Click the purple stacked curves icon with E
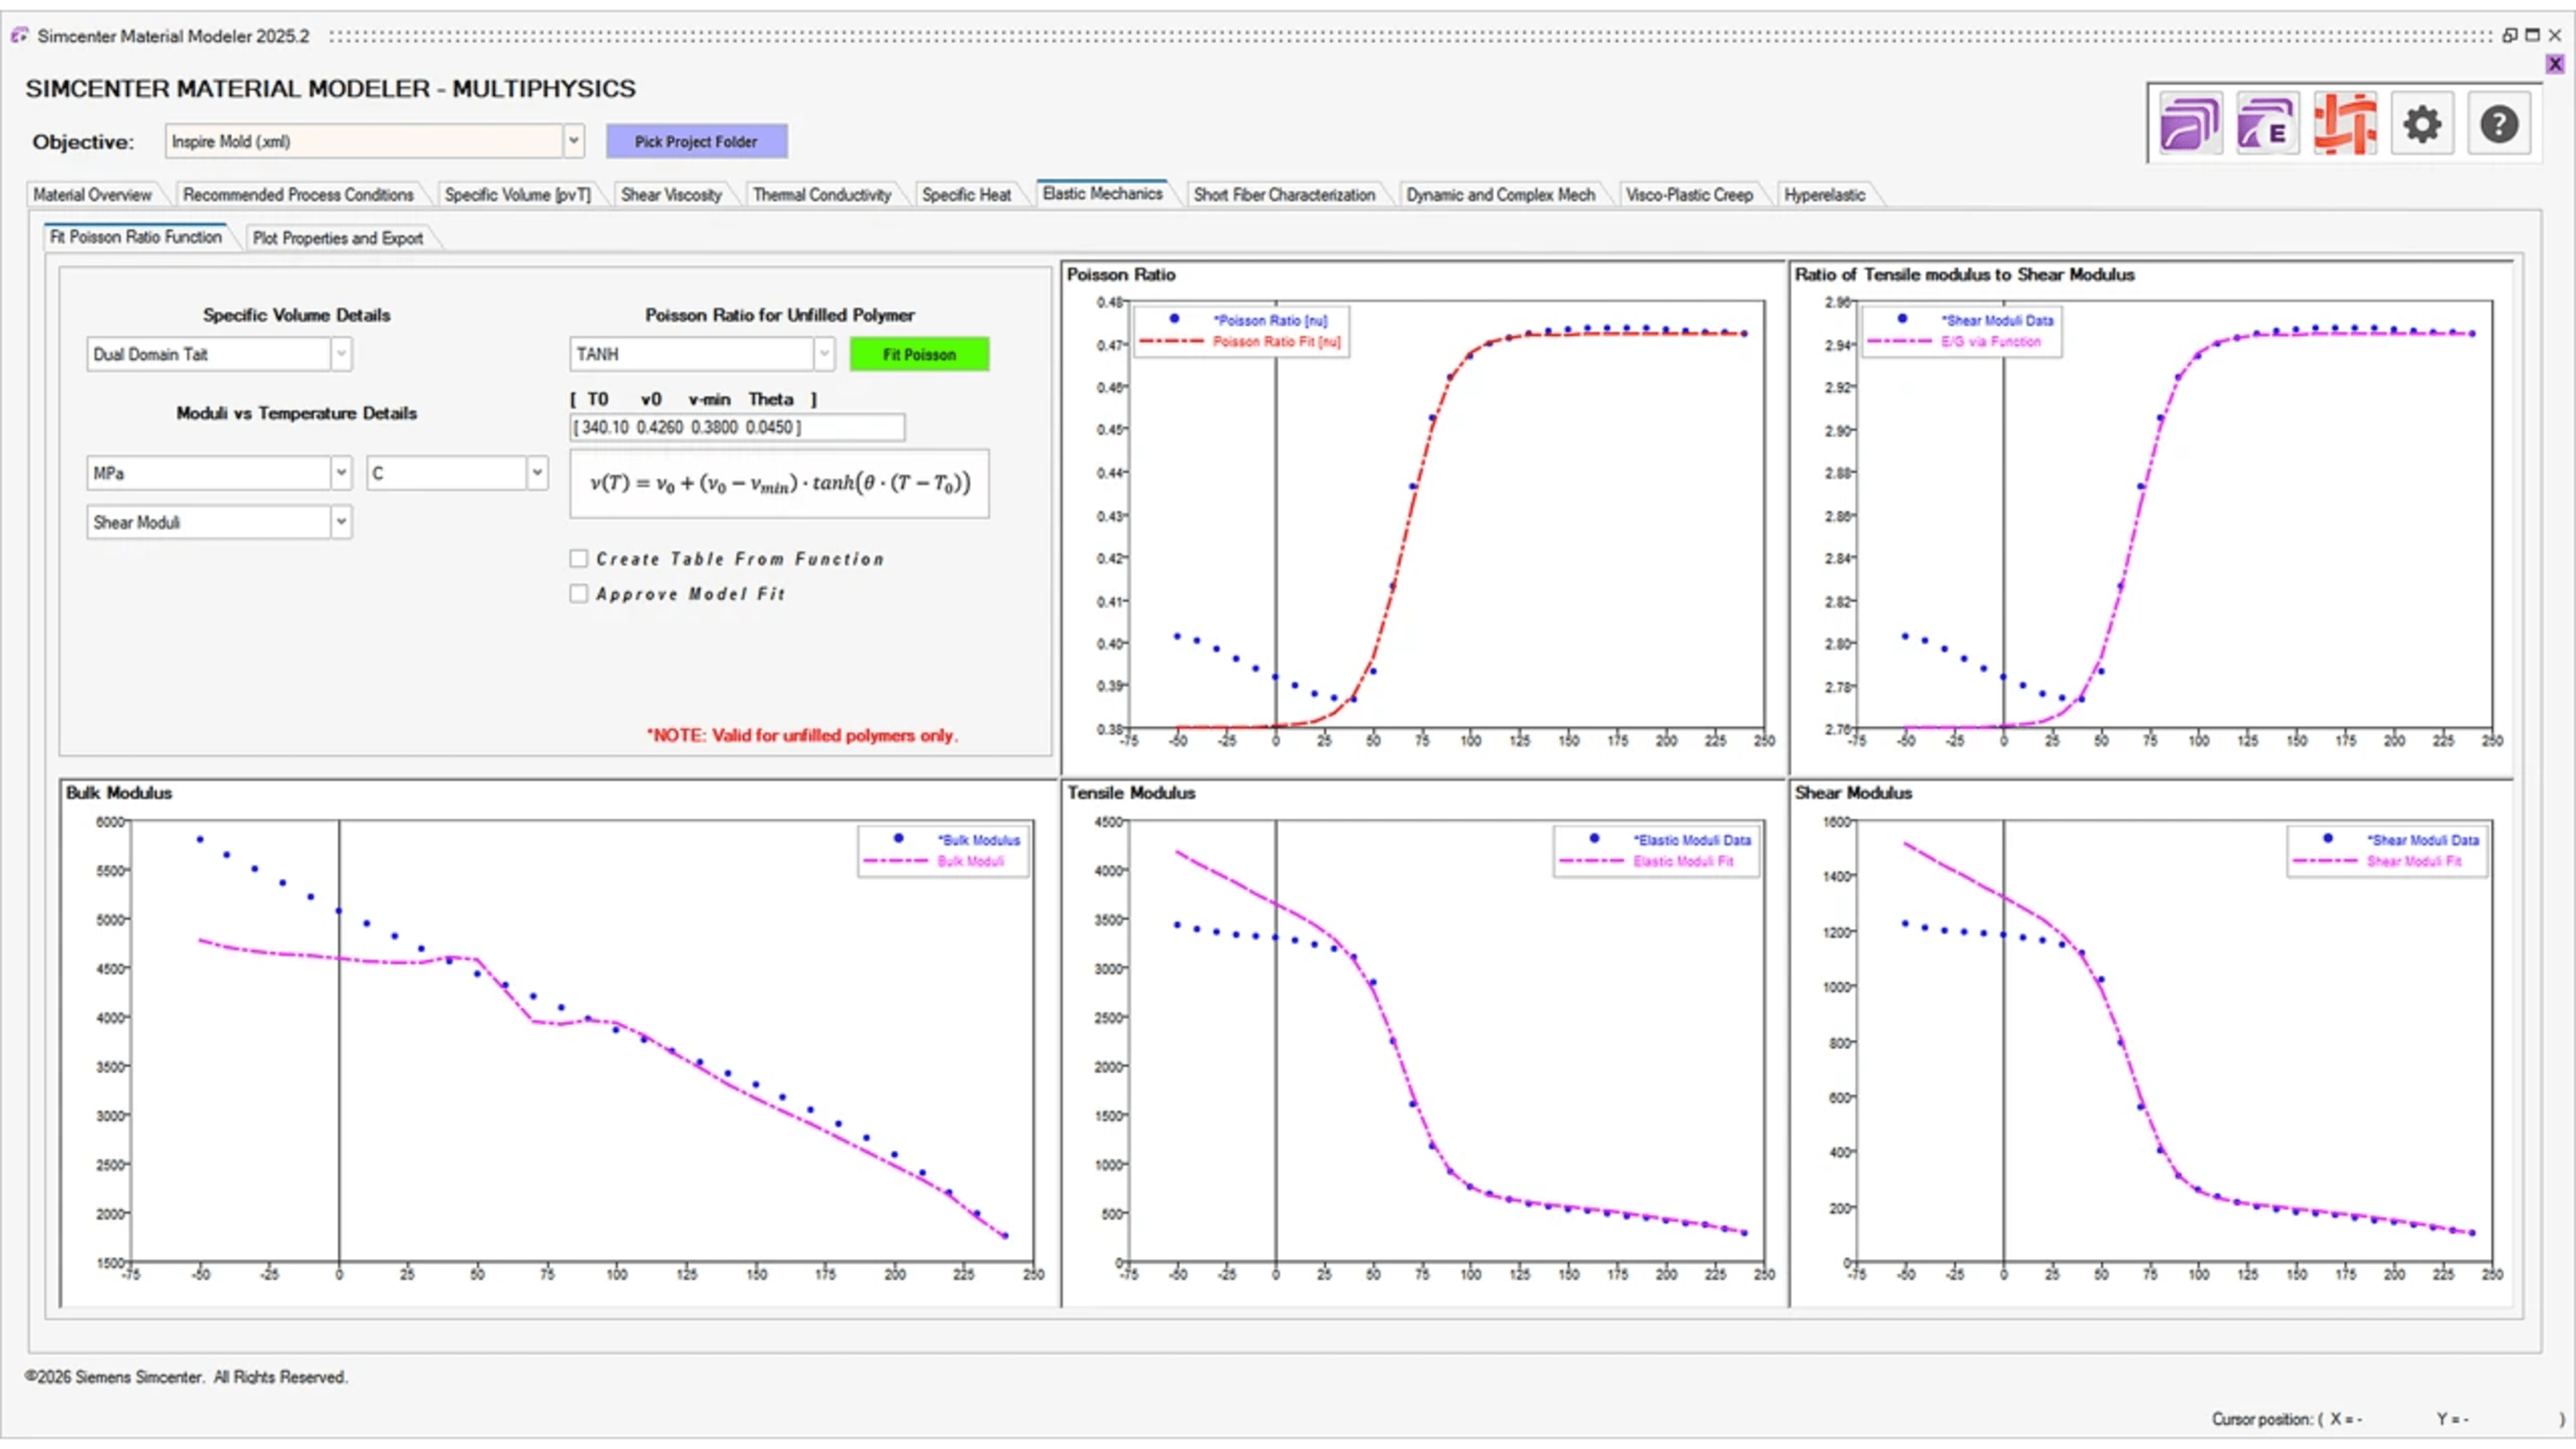This screenshot has height=1449, width=2576. click(x=2267, y=125)
